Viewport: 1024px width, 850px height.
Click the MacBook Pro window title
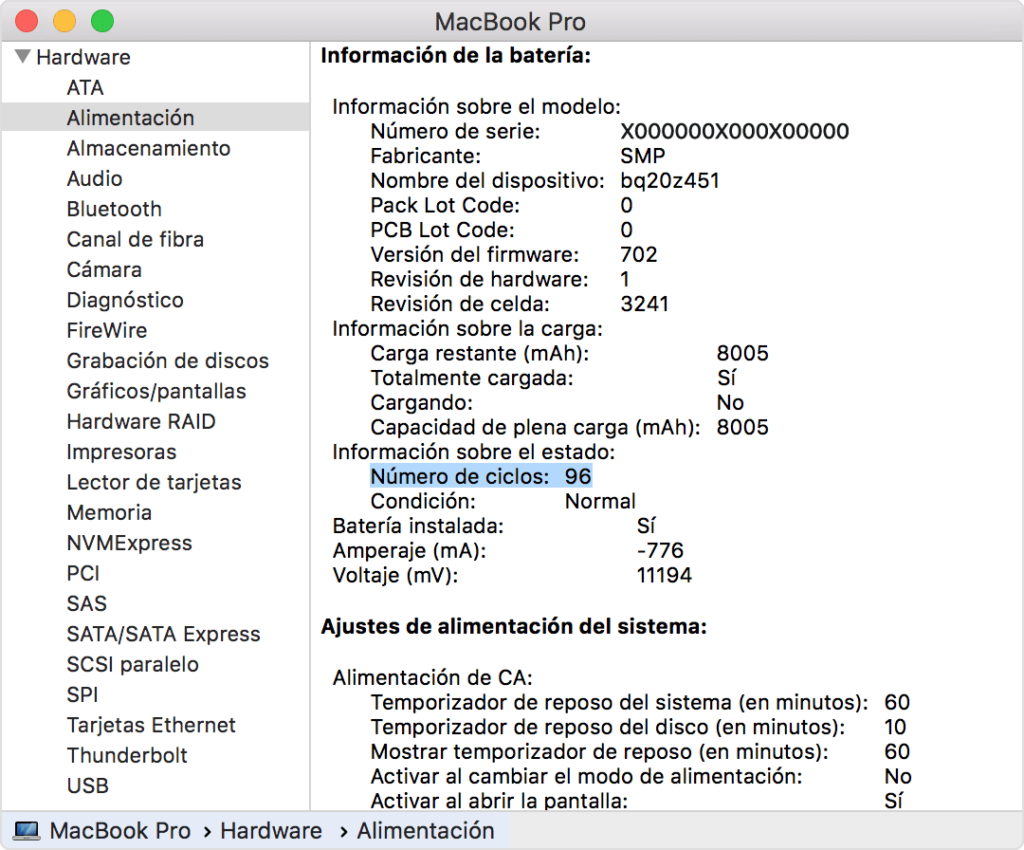pos(510,22)
